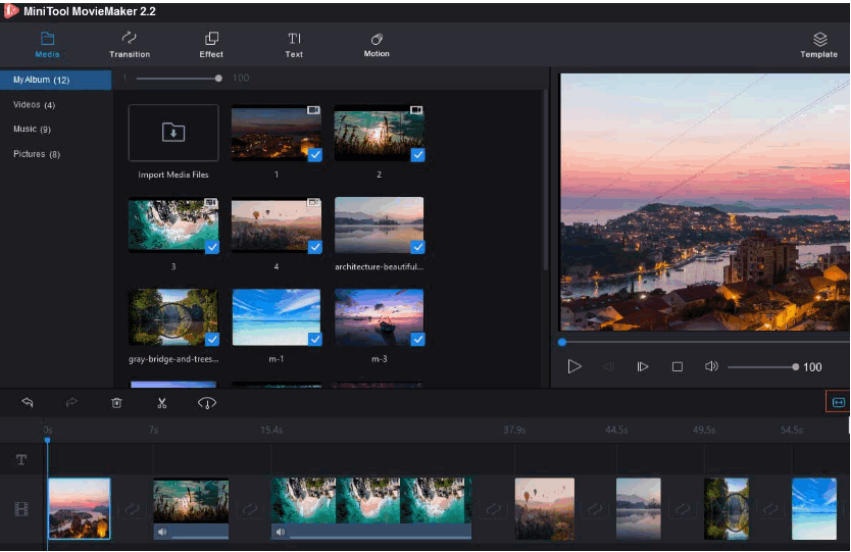This screenshot has height=552, width=851.
Task: Toggle the checkmark on thumbnail m-3
Action: [x=417, y=339]
